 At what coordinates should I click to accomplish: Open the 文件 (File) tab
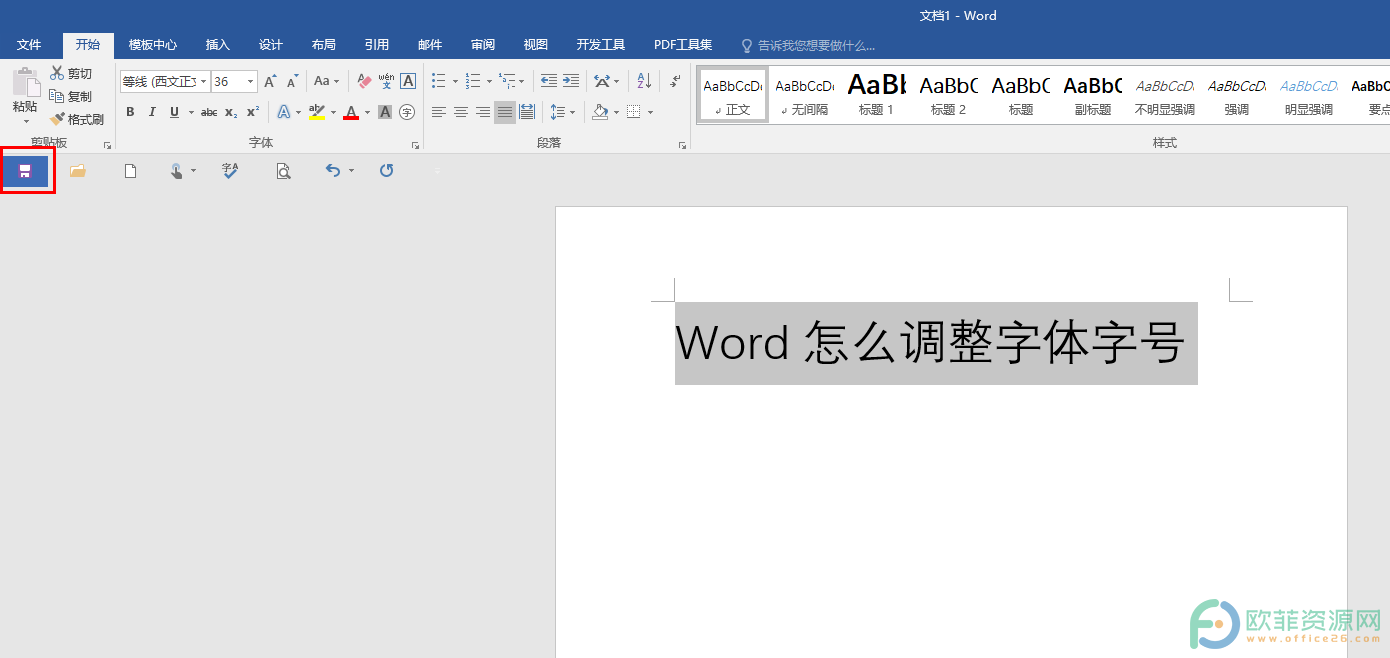(x=29, y=45)
